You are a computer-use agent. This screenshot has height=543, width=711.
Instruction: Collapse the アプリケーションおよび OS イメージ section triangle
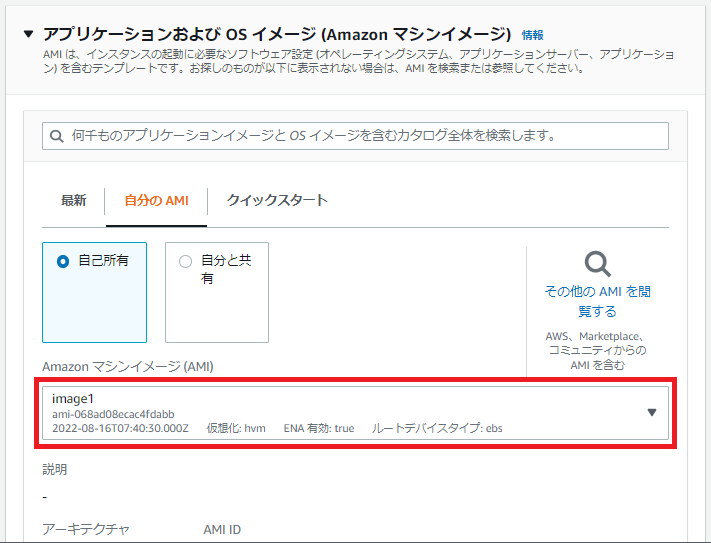click(28, 34)
